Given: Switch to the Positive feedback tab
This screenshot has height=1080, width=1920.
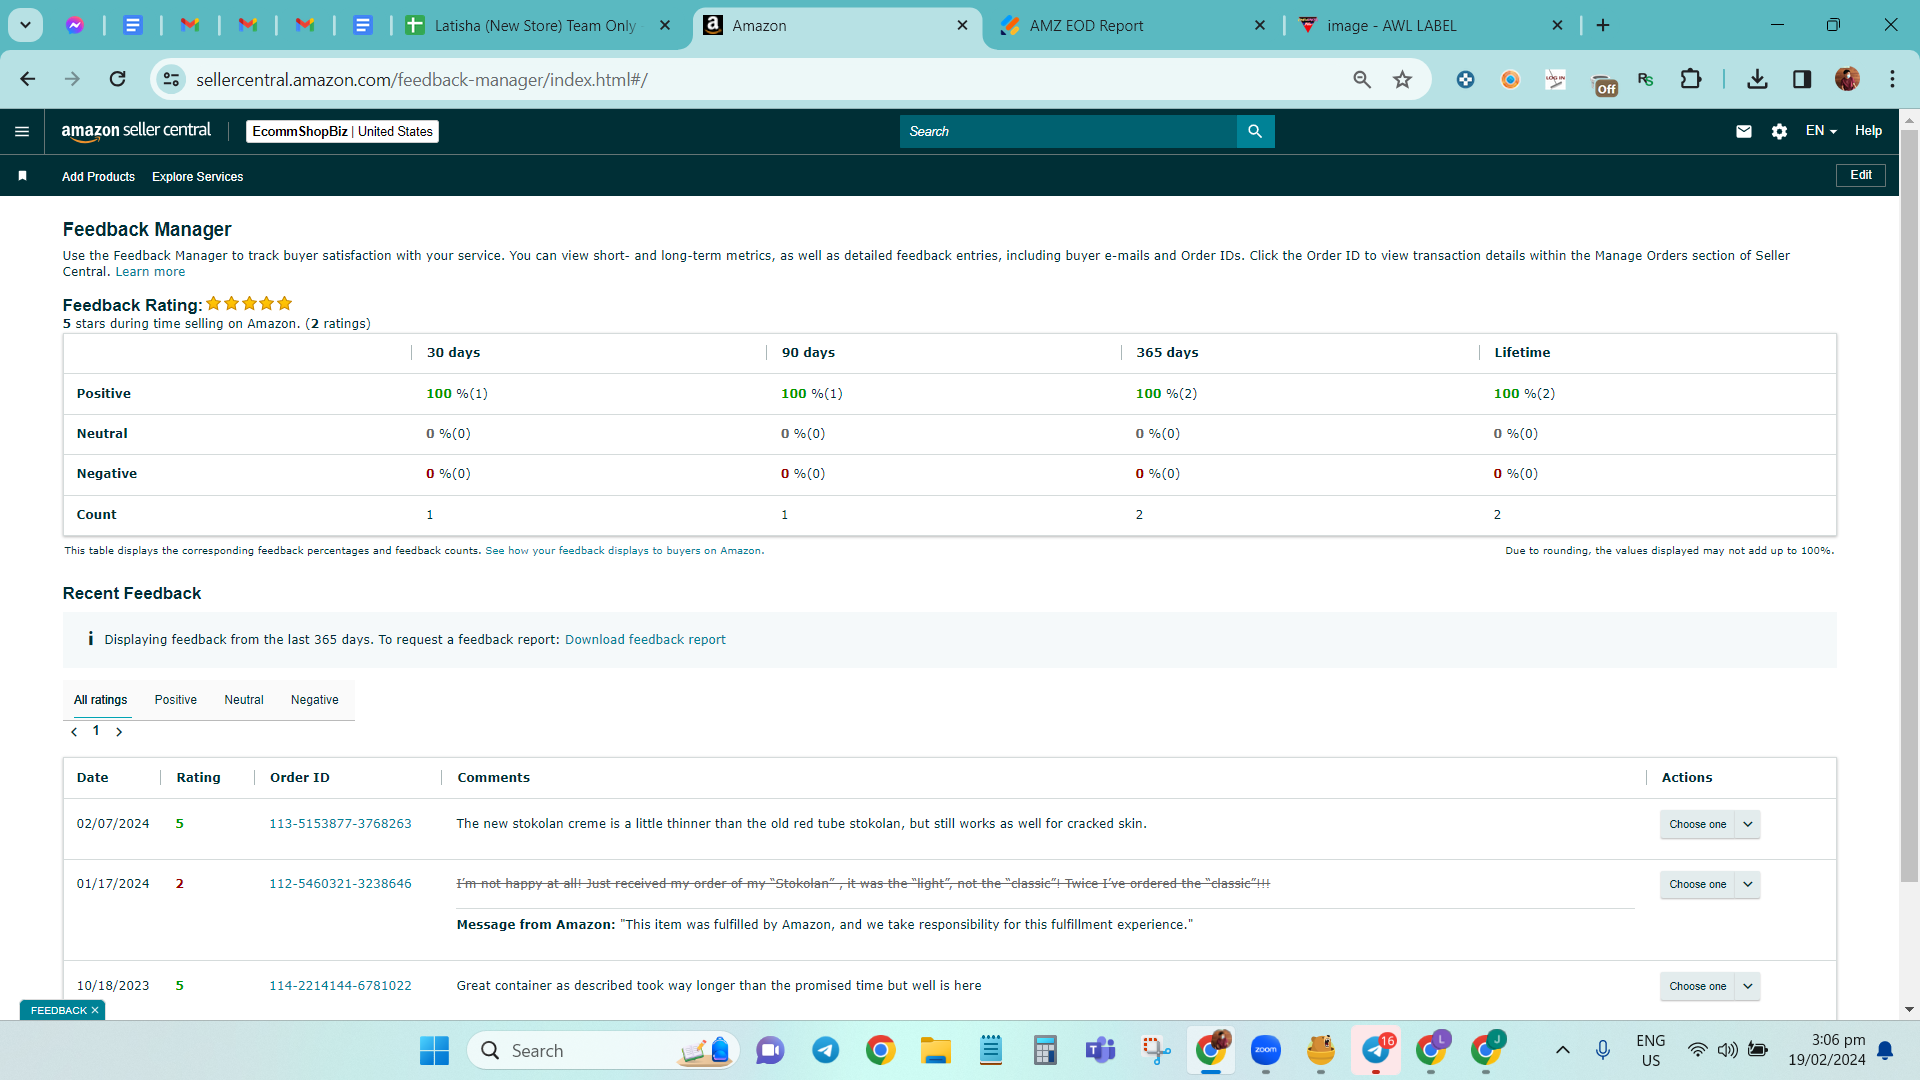Looking at the screenshot, I should tap(176, 700).
